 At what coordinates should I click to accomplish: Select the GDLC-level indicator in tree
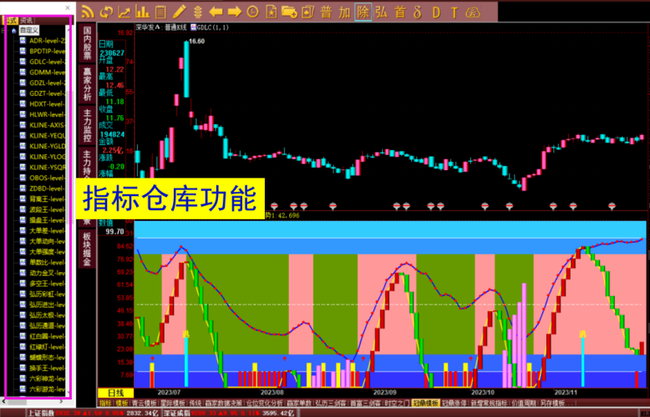tap(46, 62)
